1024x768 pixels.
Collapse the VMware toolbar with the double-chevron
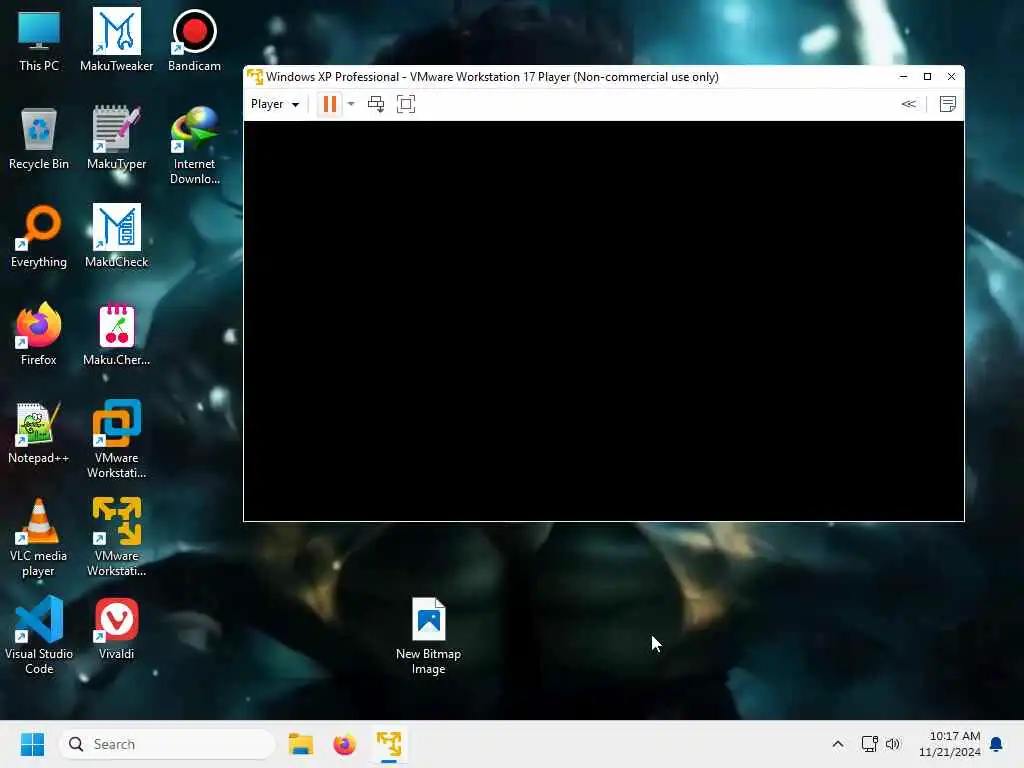pos(908,104)
